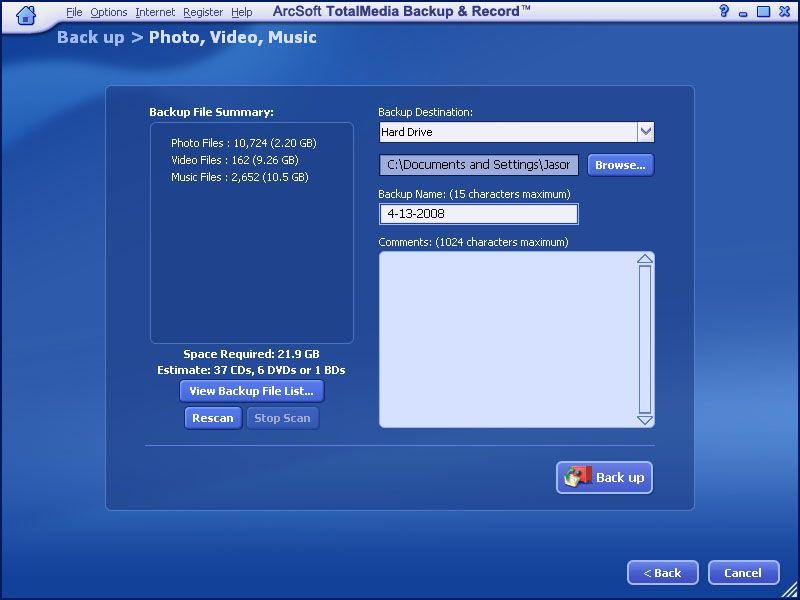Viewport: 800px width, 600px height.
Task: Click the Stop Scan button
Action: tap(282, 418)
